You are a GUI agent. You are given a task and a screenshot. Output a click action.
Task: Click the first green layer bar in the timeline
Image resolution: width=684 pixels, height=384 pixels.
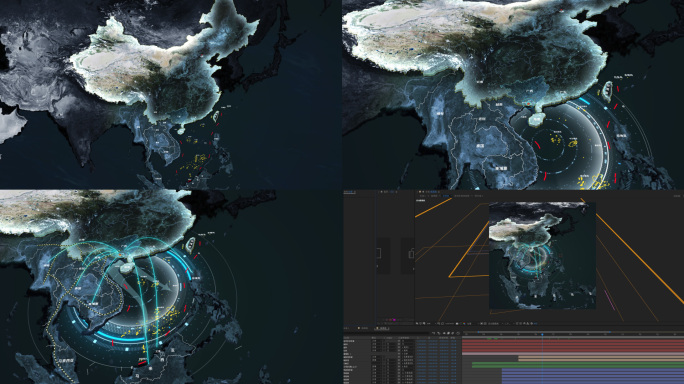[578, 363]
